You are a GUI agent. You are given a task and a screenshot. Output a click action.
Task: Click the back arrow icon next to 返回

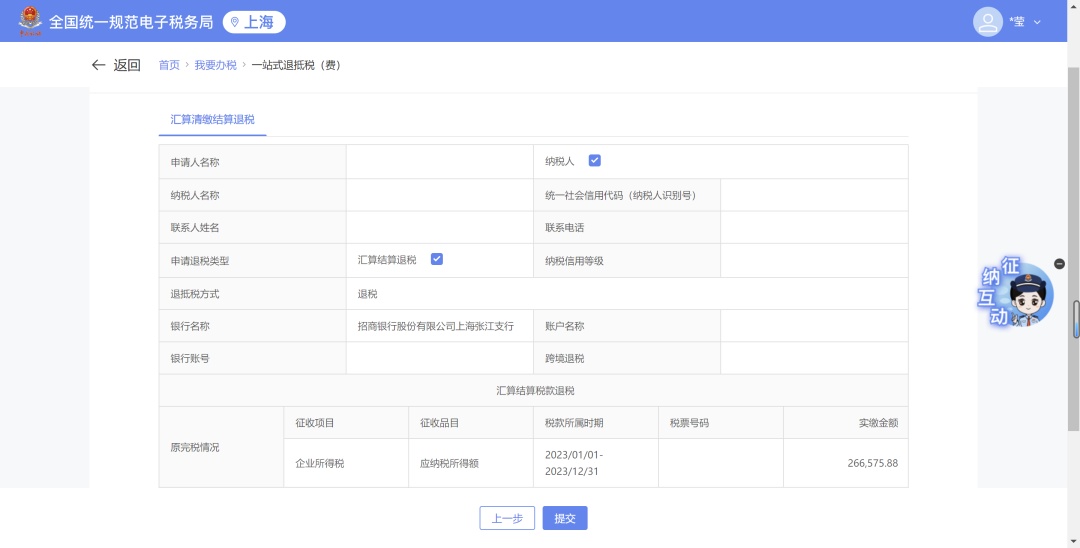[98, 65]
